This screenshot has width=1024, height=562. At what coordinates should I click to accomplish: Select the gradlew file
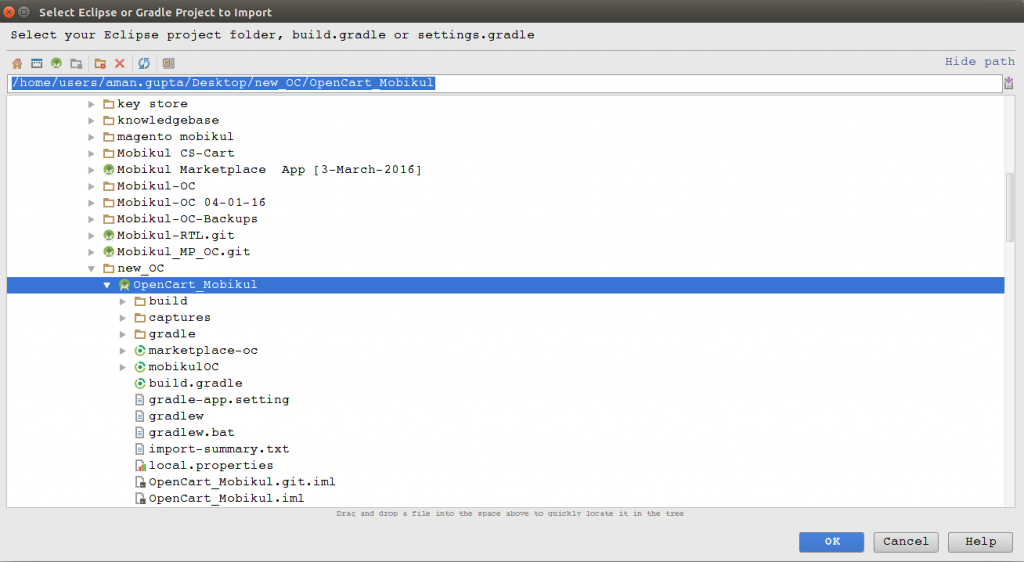[176, 416]
